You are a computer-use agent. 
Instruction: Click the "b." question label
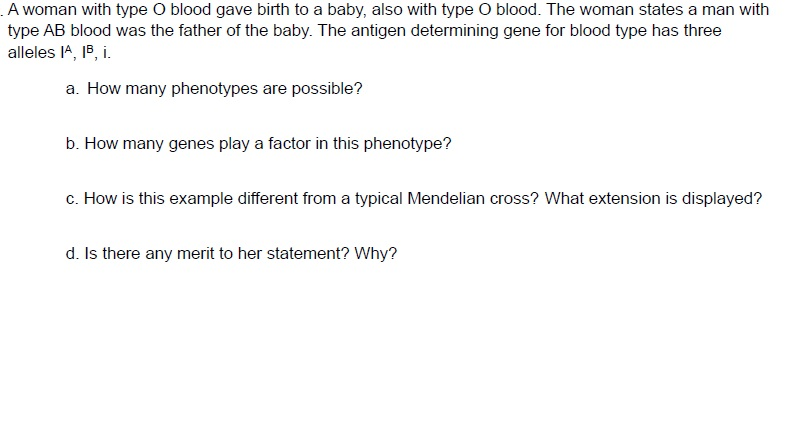[73, 144]
